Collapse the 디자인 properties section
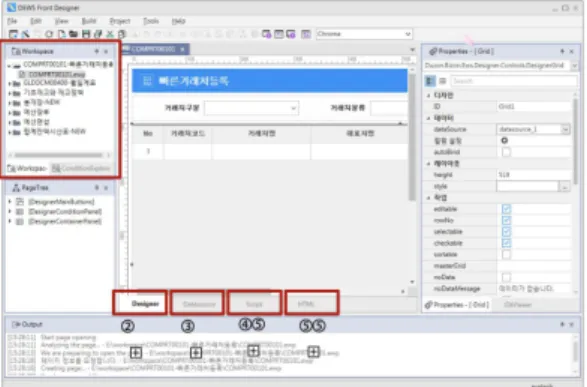 point(429,96)
